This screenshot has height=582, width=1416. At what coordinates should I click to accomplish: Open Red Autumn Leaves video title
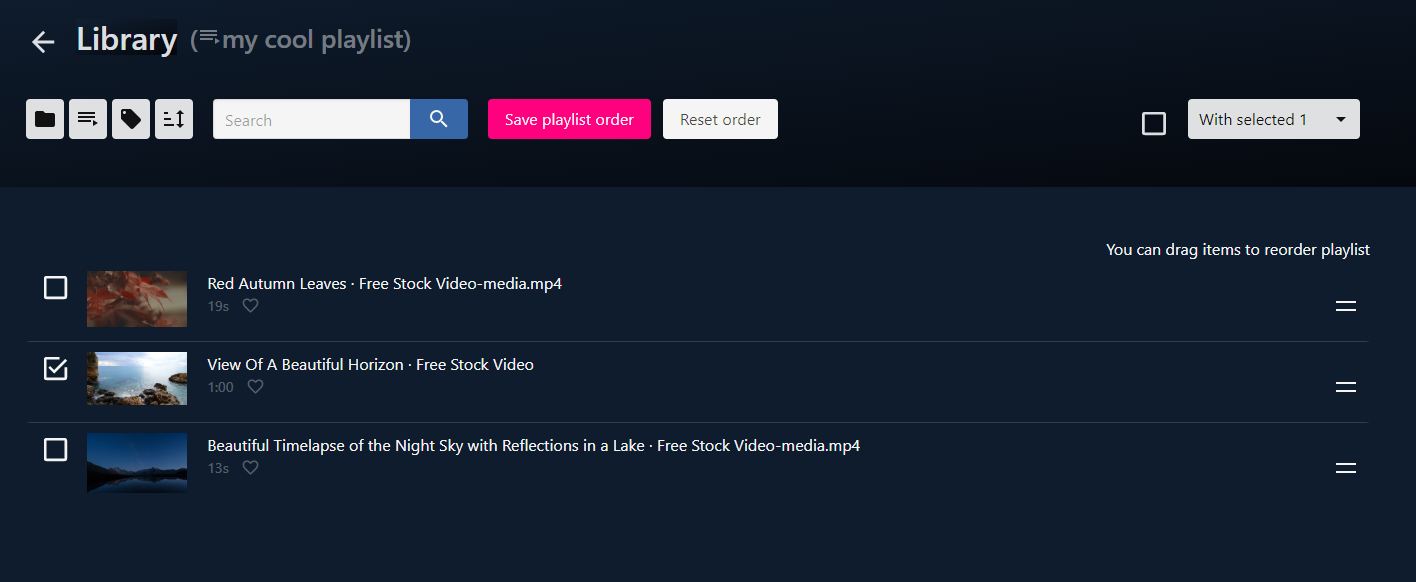[385, 283]
